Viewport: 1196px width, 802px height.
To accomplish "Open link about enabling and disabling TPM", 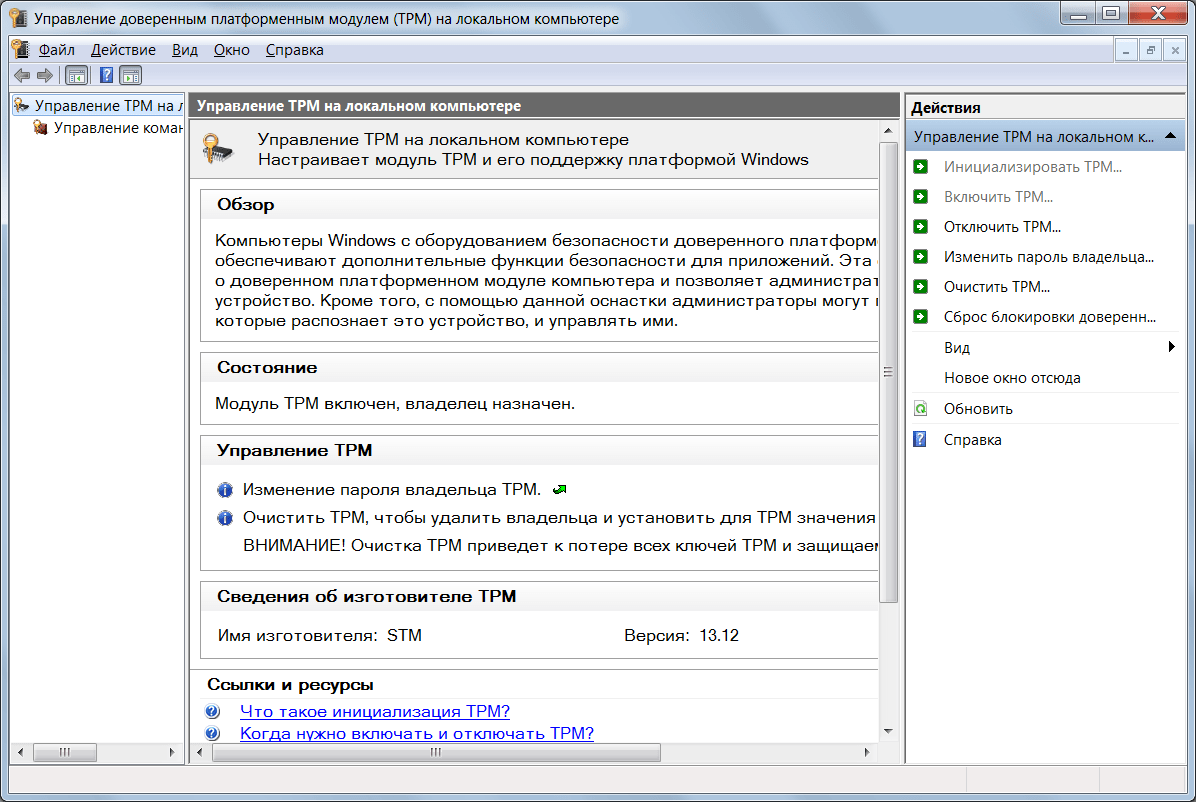I will (x=417, y=733).
